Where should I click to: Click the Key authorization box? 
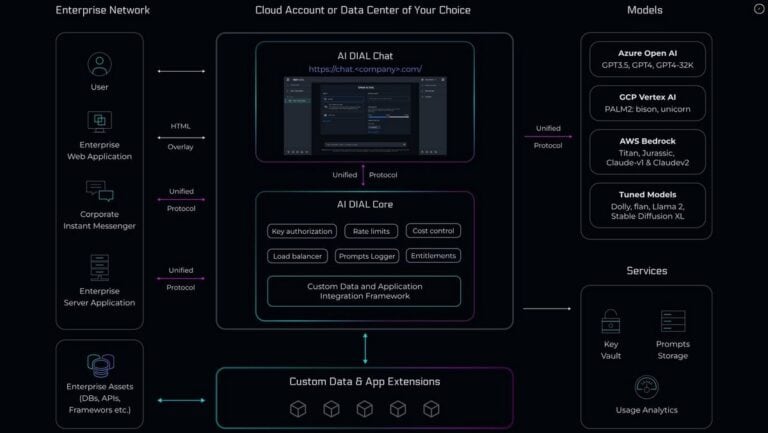[x=302, y=231]
